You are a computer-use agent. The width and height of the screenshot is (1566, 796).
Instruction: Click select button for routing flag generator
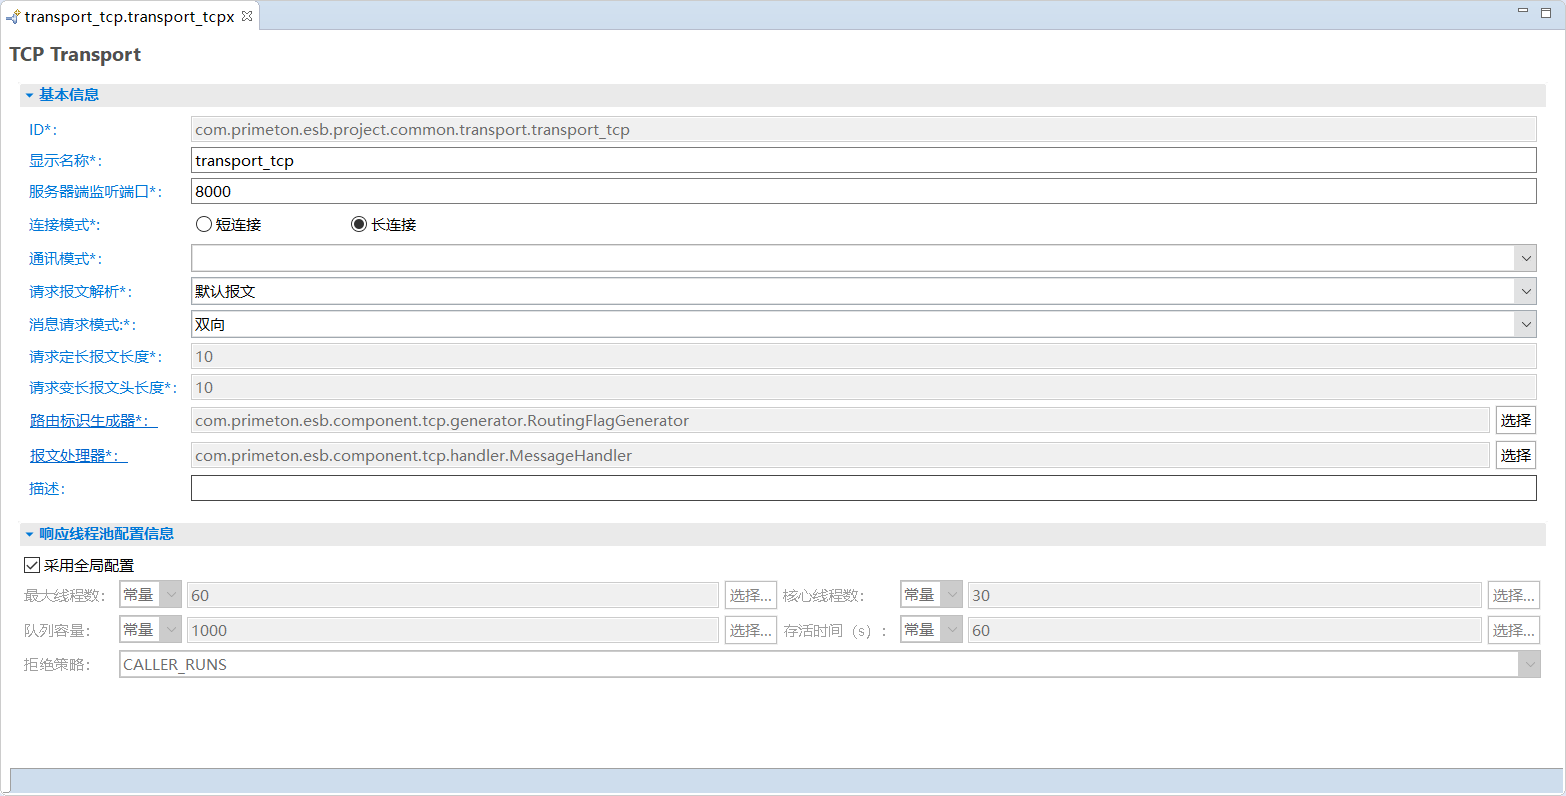pos(1515,421)
